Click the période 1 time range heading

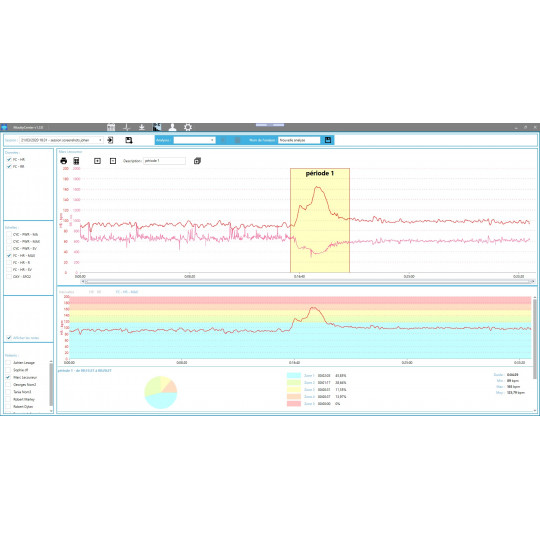tap(84, 371)
